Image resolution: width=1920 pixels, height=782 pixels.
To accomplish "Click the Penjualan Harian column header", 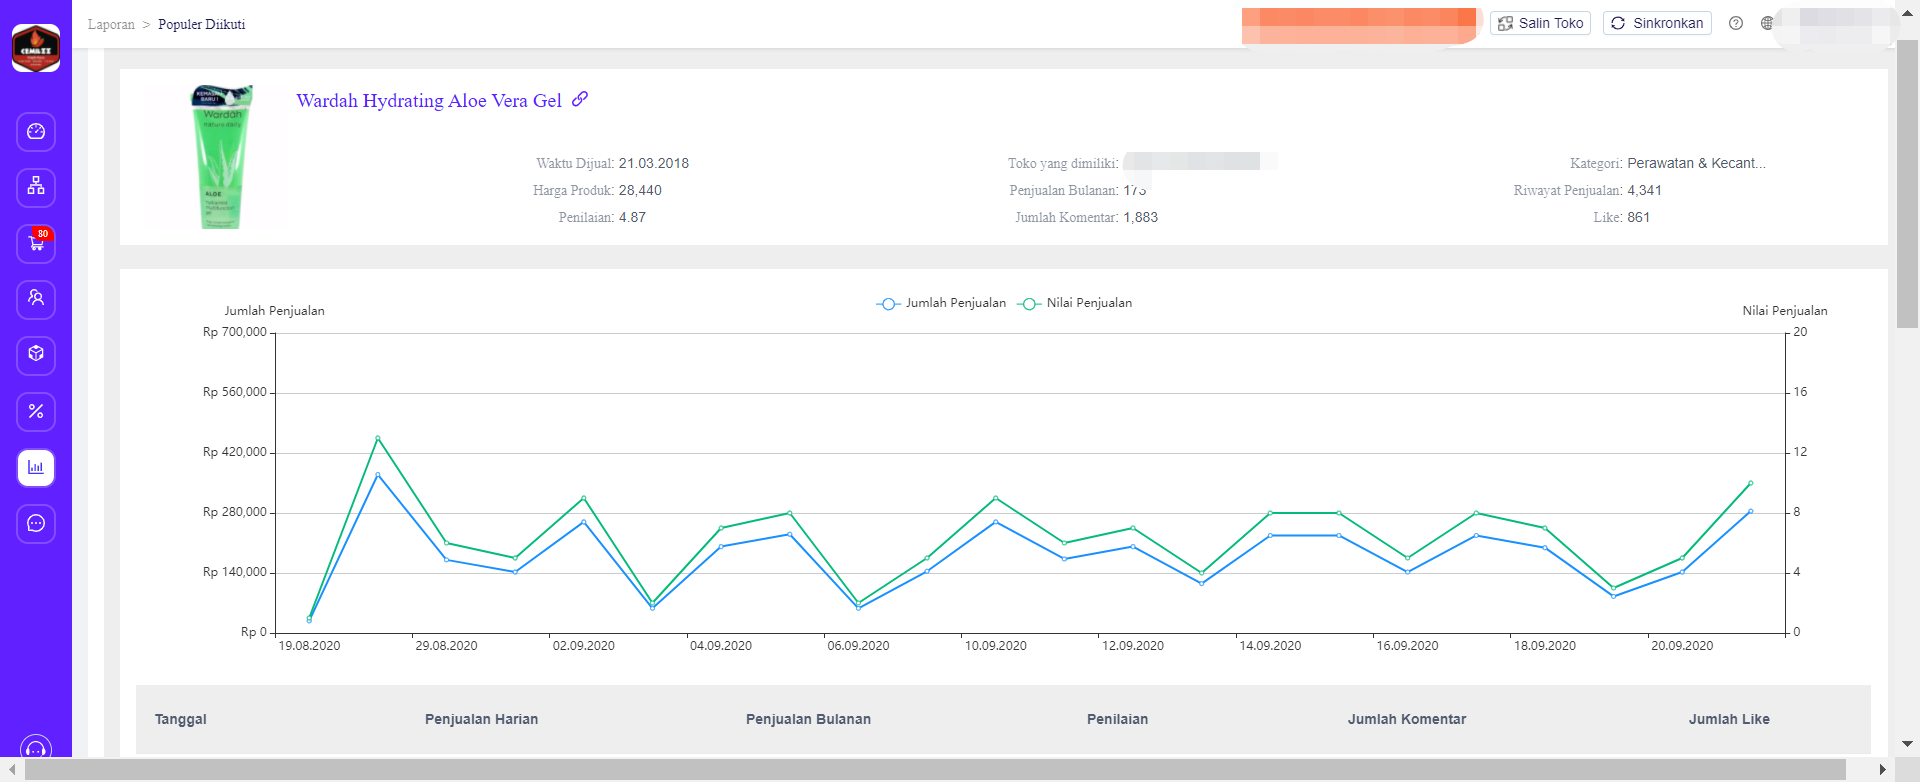I will tap(481, 719).
